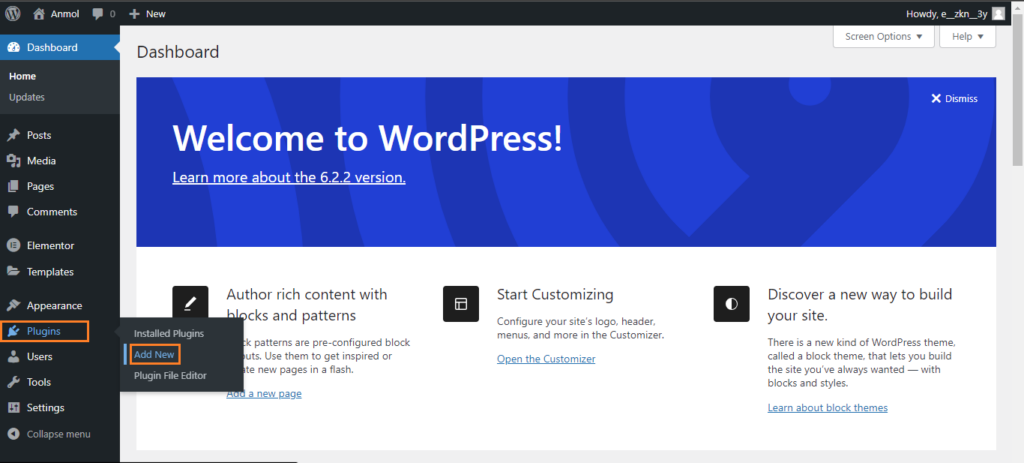Select Add New in Plugins submenu
The image size is (1024, 463).
tap(154, 355)
